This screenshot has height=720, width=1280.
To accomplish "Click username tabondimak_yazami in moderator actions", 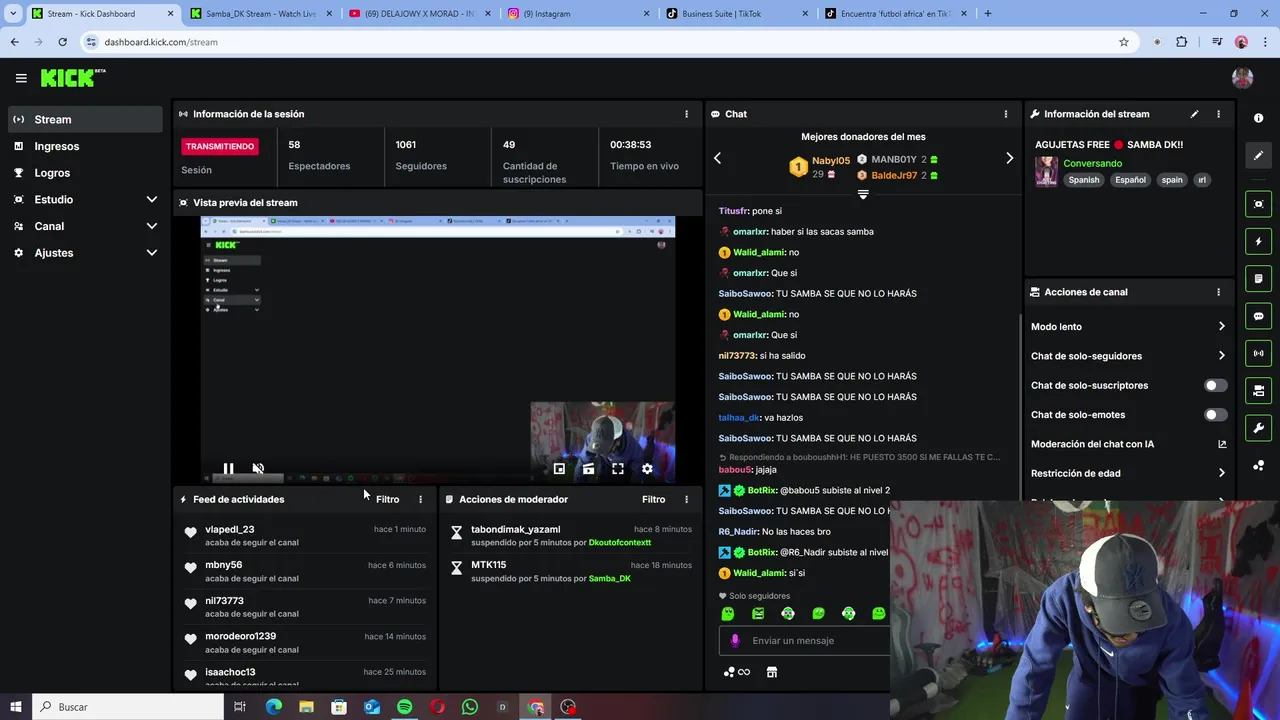I will pyautogui.click(x=515, y=529).
